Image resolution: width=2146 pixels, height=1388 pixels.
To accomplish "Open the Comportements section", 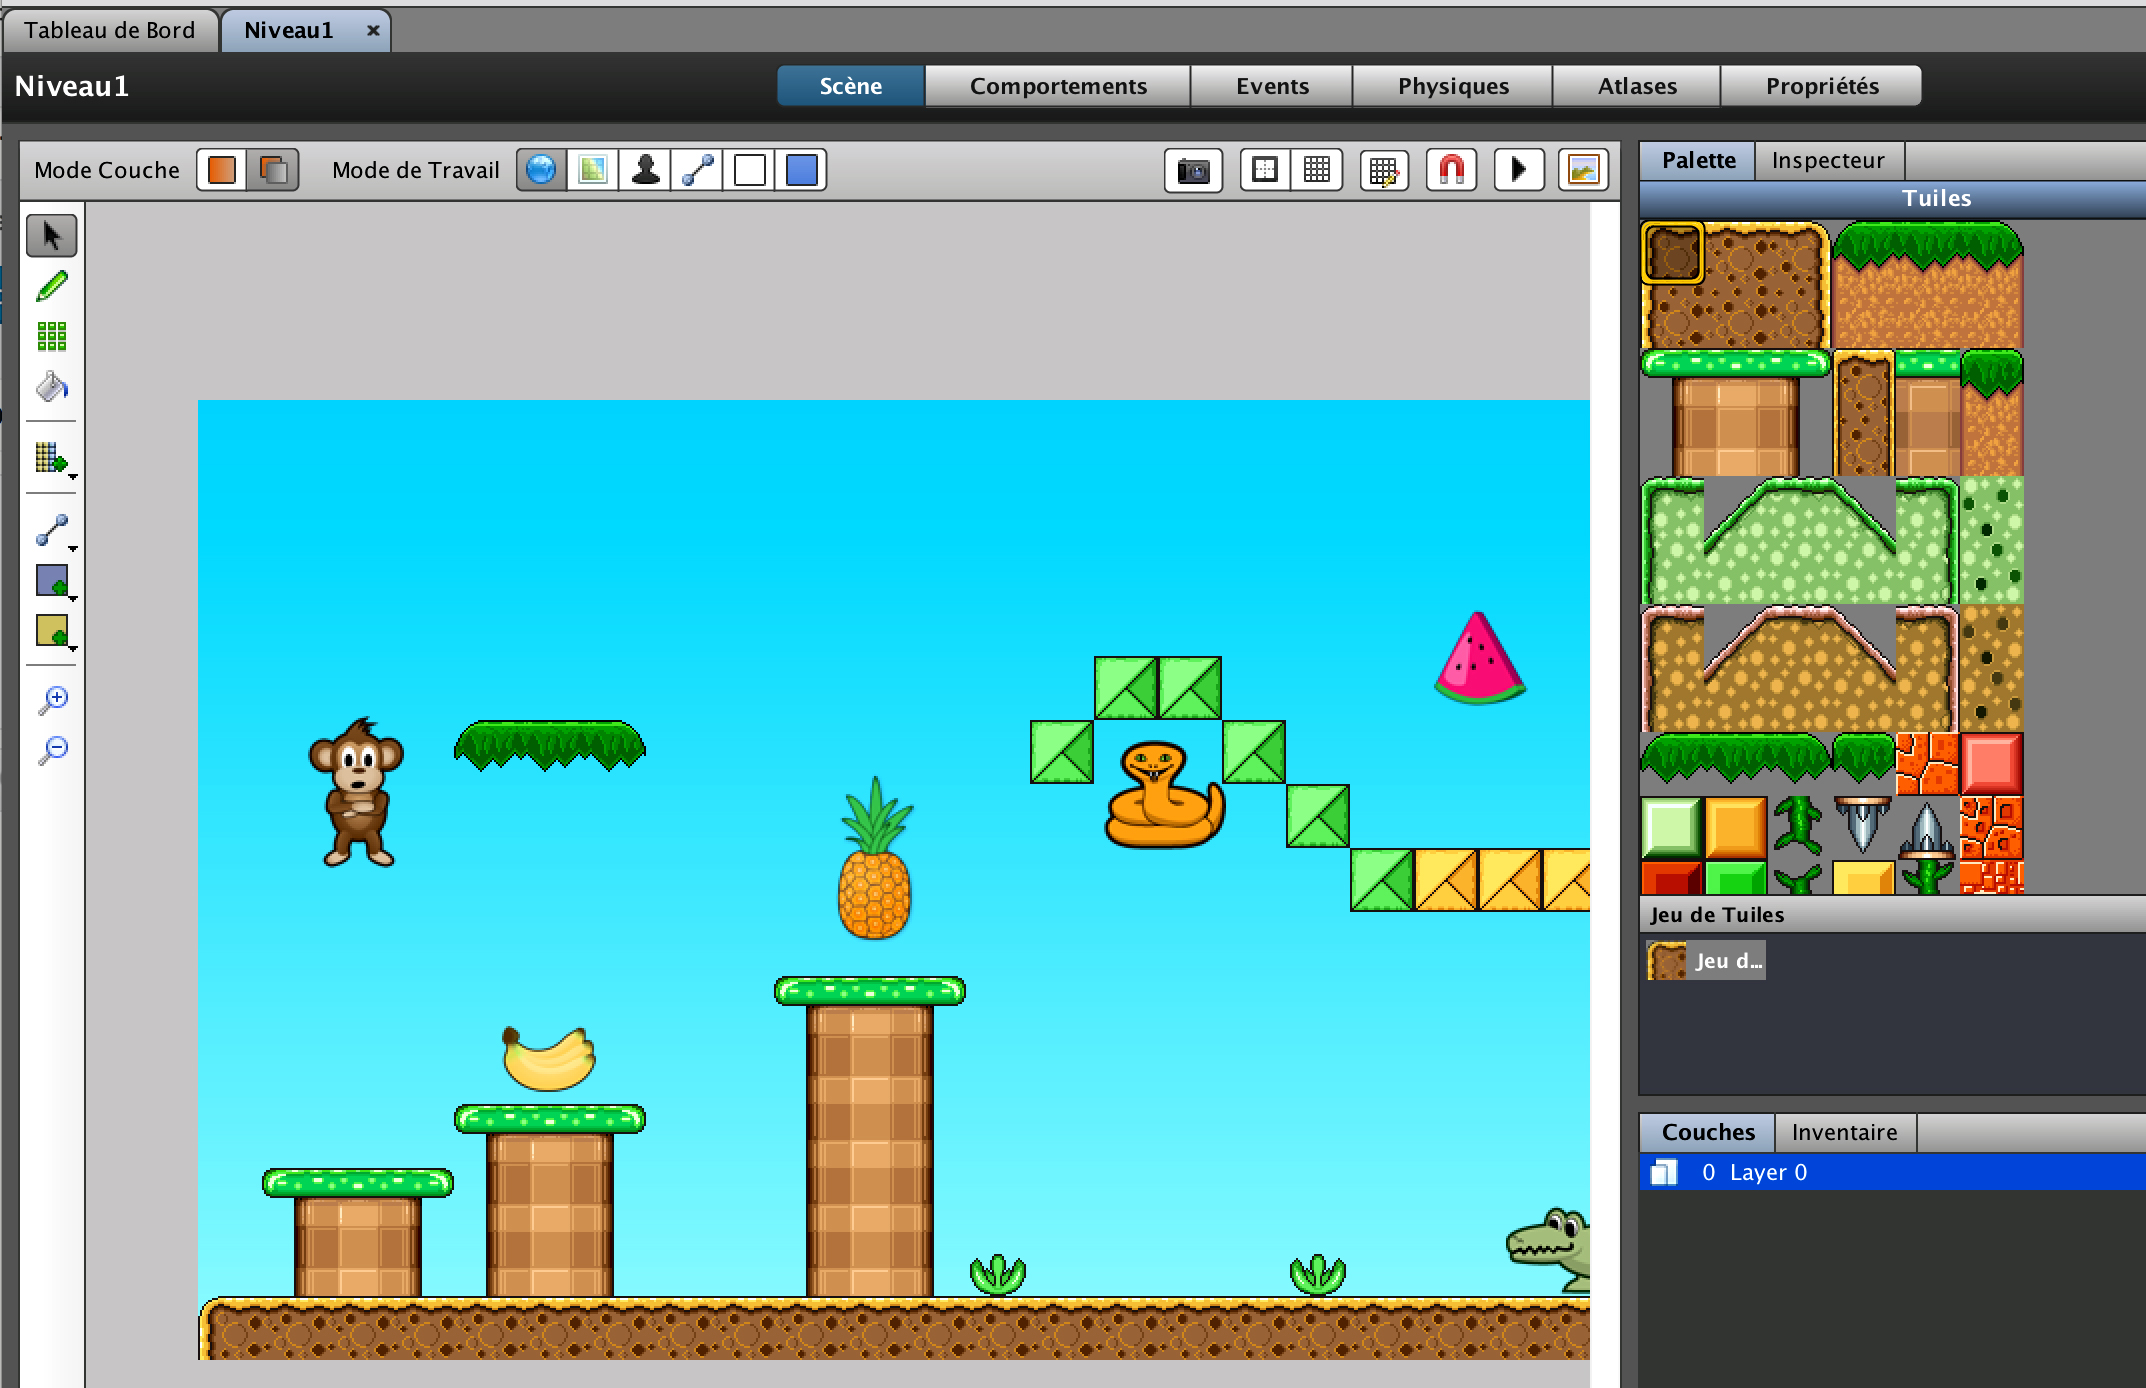I will point(1057,86).
